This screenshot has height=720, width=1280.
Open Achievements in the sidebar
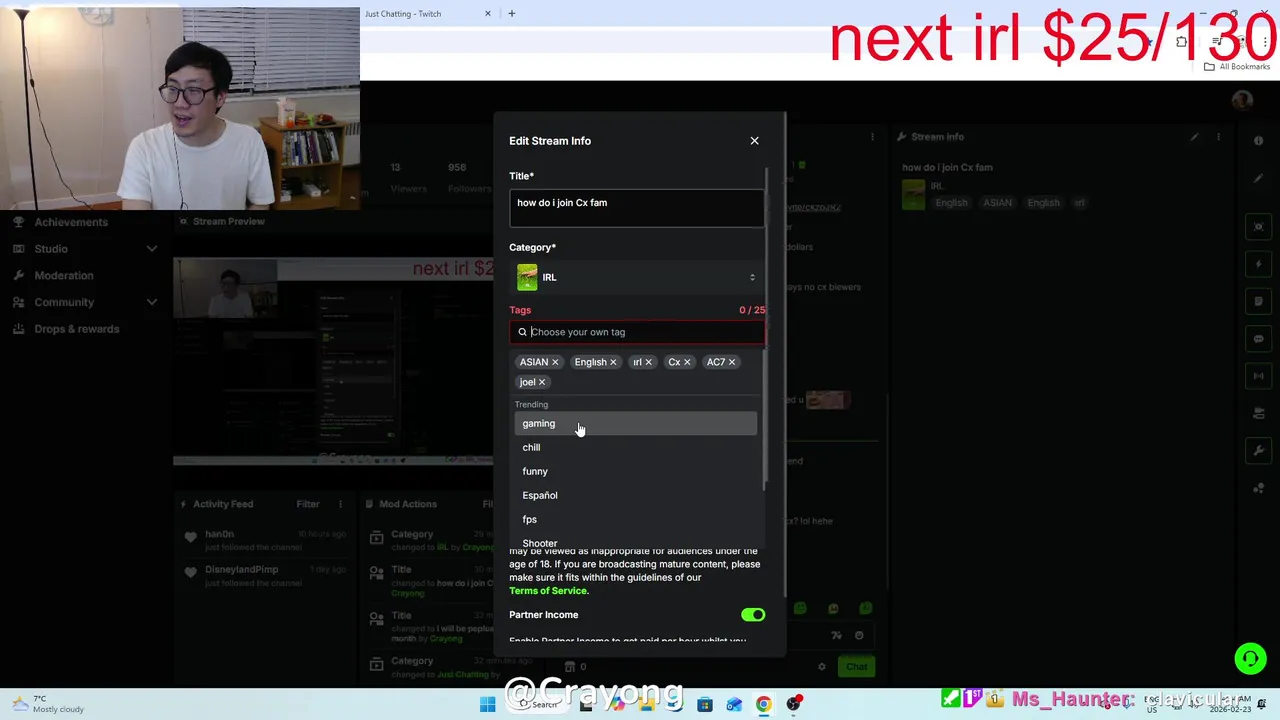(70, 222)
